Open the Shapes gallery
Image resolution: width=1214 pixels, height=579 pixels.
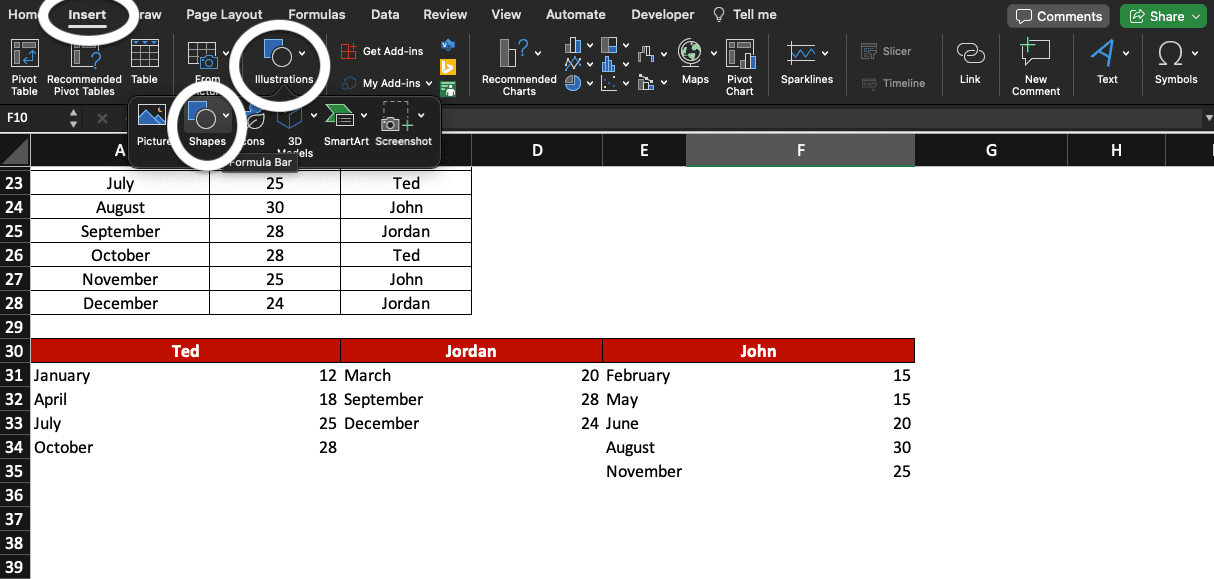click(x=207, y=120)
